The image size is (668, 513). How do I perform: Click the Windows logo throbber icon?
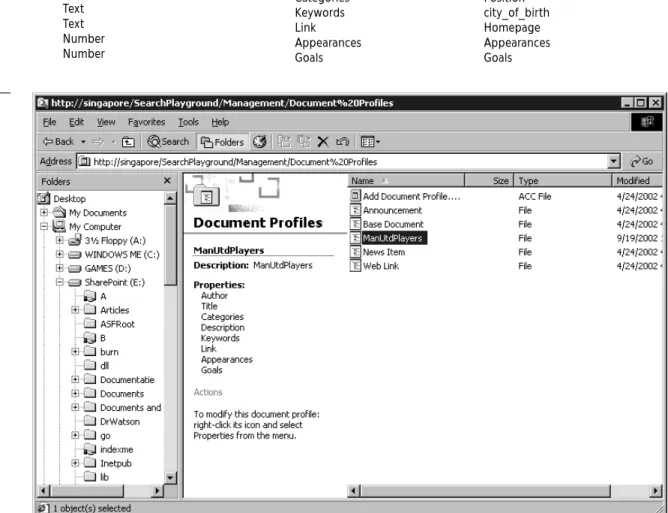(x=647, y=122)
